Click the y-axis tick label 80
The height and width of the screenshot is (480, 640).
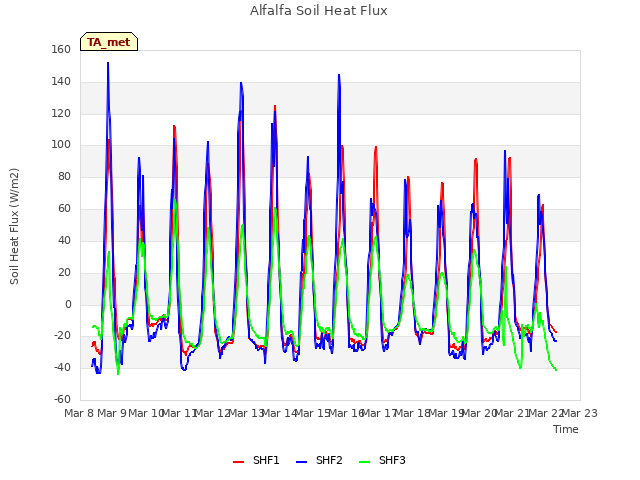coord(64,177)
